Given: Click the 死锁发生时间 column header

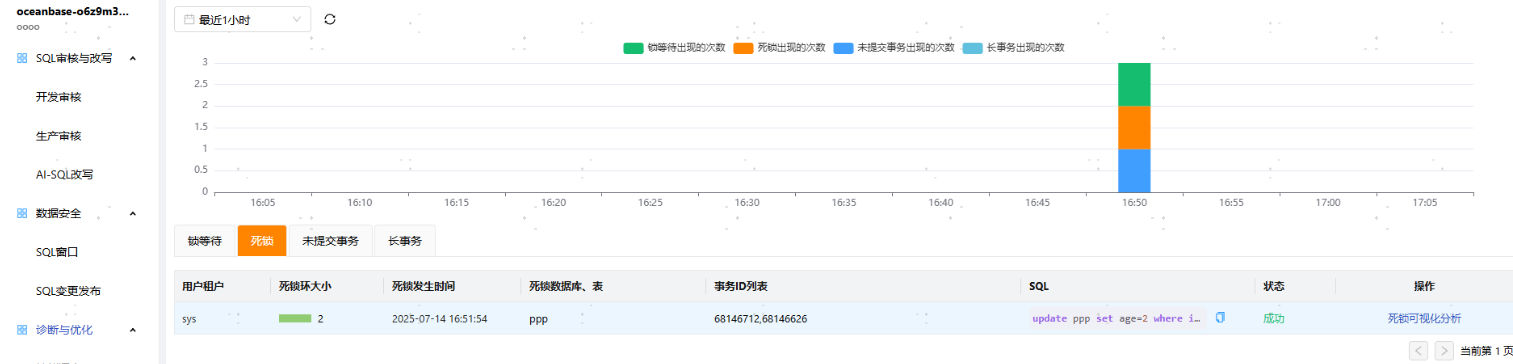Looking at the screenshot, I should pyautogui.click(x=424, y=286).
